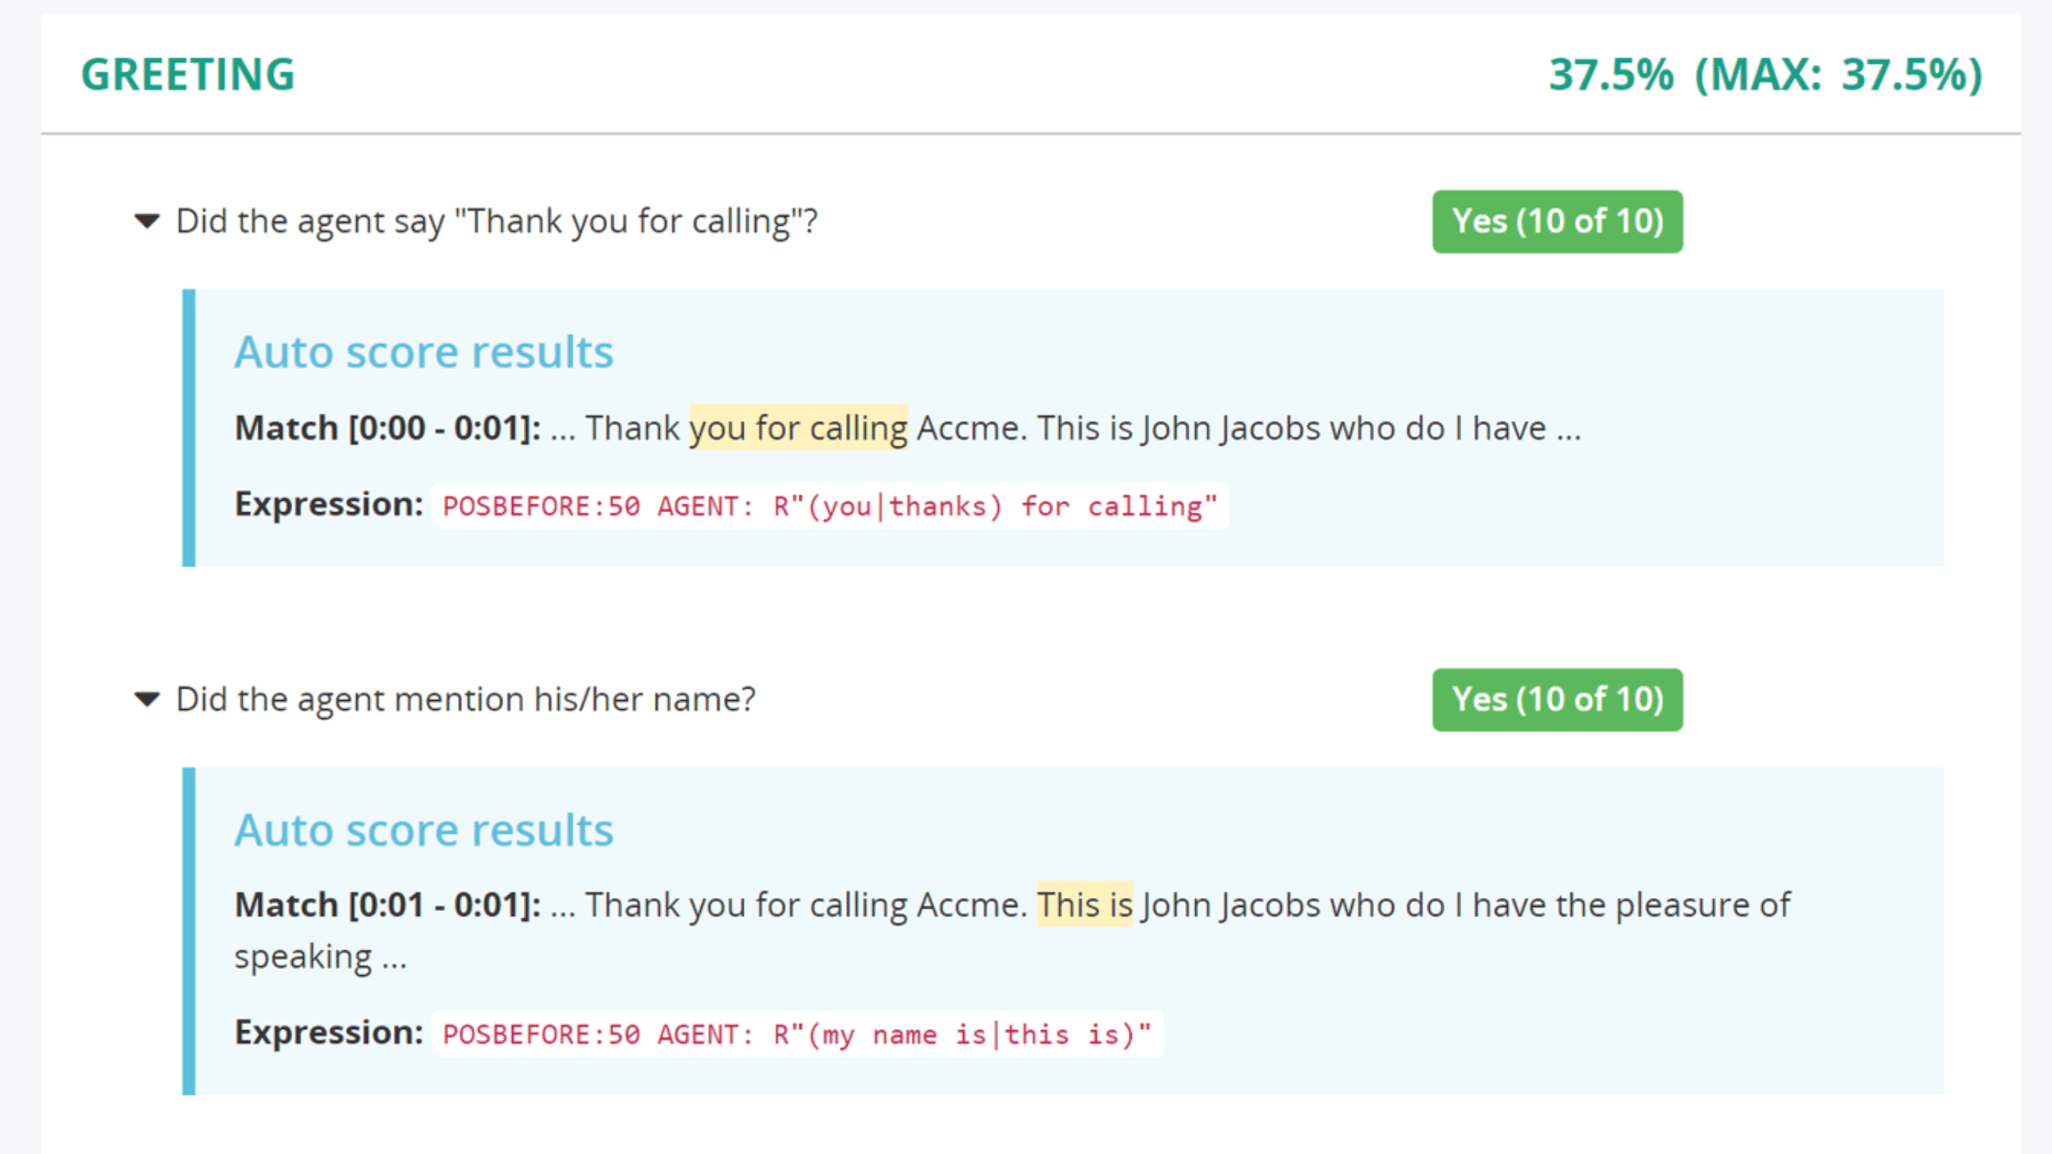Click "pleasure of" in the second transcript
This screenshot has height=1154, width=2052.
[1702, 905]
